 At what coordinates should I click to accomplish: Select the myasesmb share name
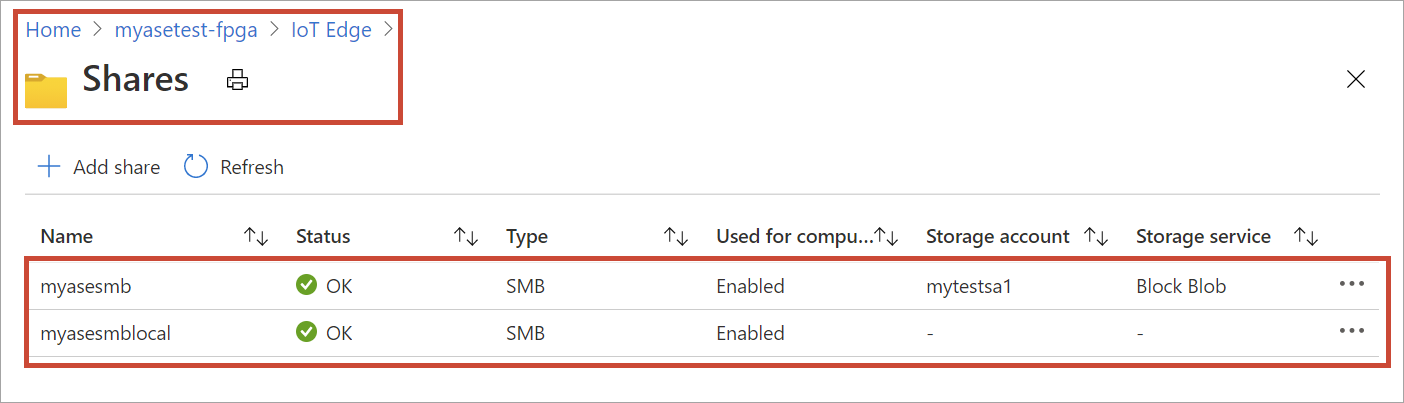click(86, 286)
